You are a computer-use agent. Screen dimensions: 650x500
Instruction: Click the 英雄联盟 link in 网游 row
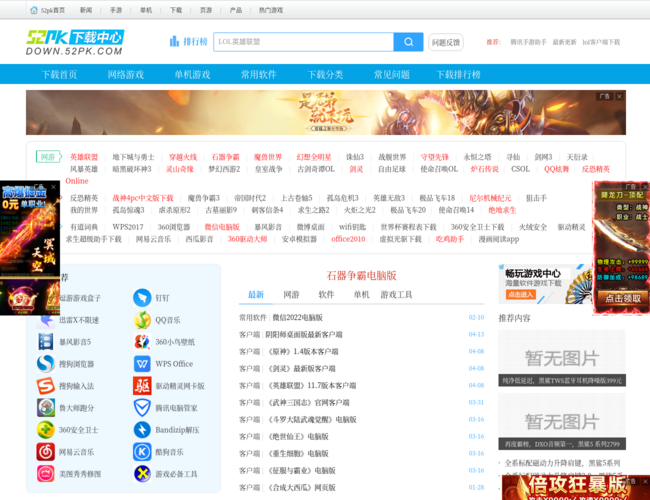[x=84, y=157]
